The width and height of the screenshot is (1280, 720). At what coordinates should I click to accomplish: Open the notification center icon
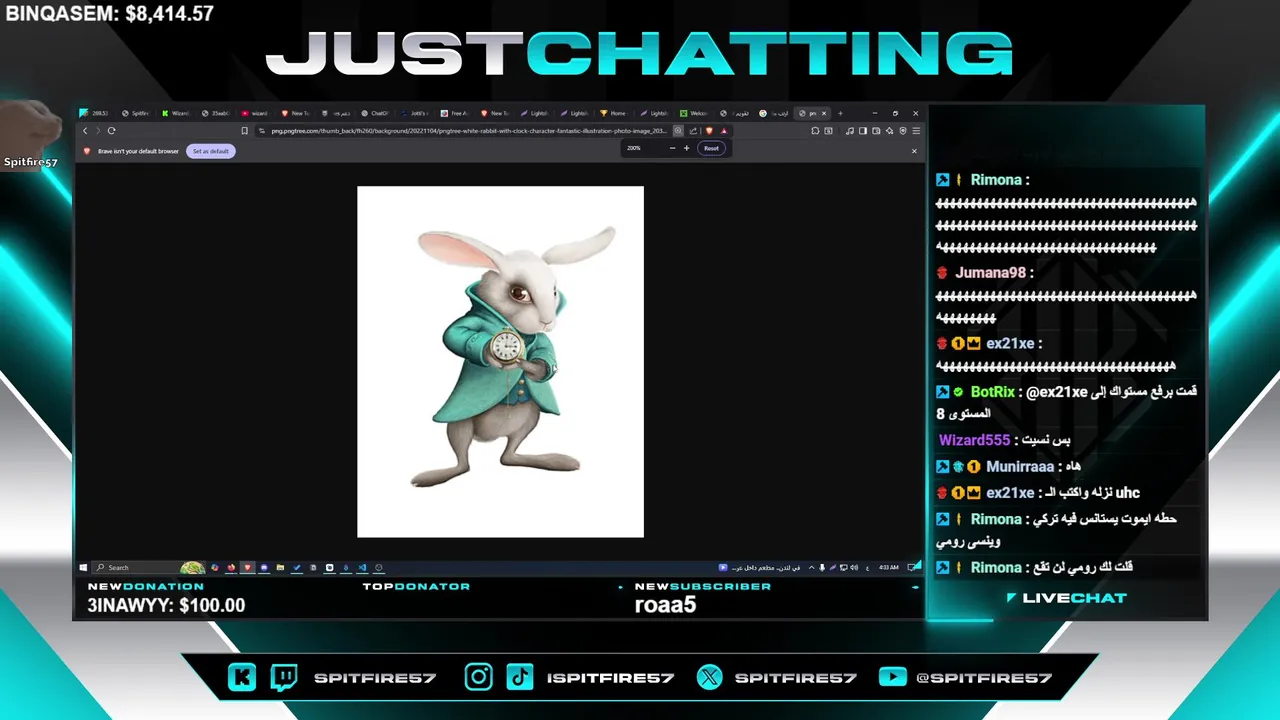click(x=910, y=568)
